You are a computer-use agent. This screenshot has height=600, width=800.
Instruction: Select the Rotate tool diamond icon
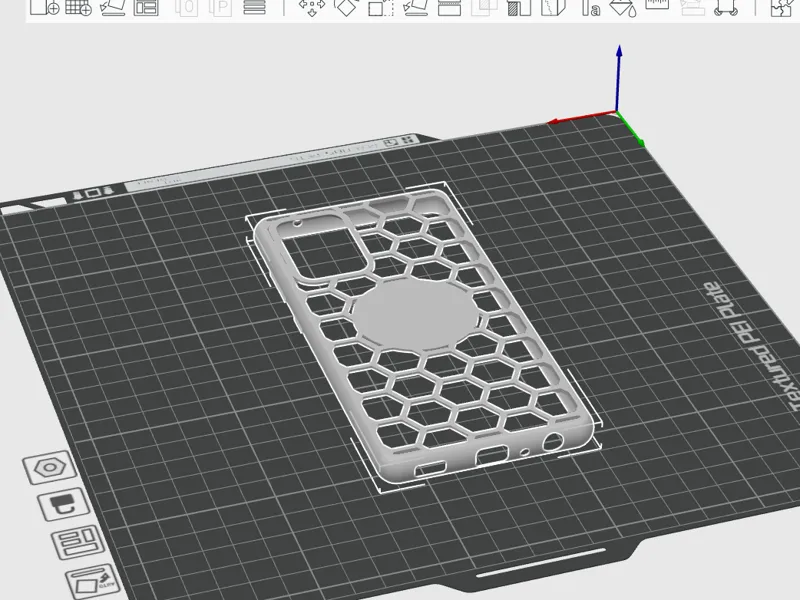346,7
